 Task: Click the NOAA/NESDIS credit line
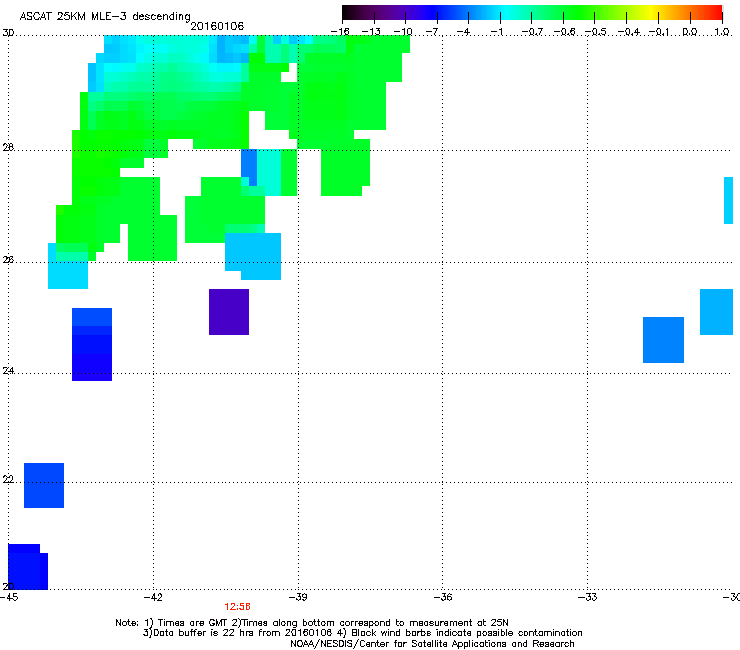point(432,644)
